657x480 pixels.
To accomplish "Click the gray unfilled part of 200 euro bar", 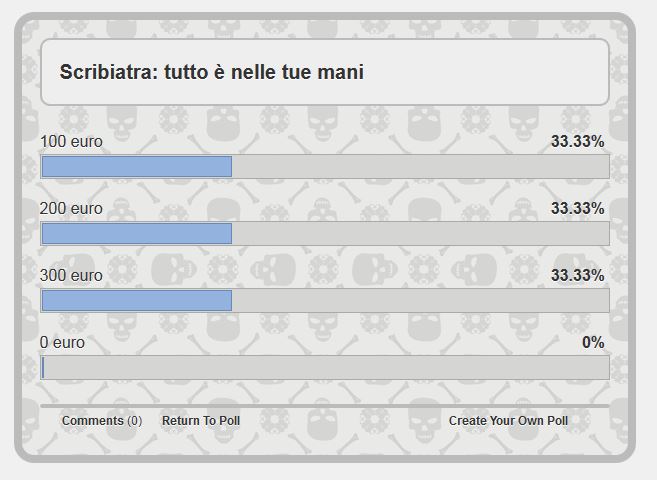I will click(420, 234).
